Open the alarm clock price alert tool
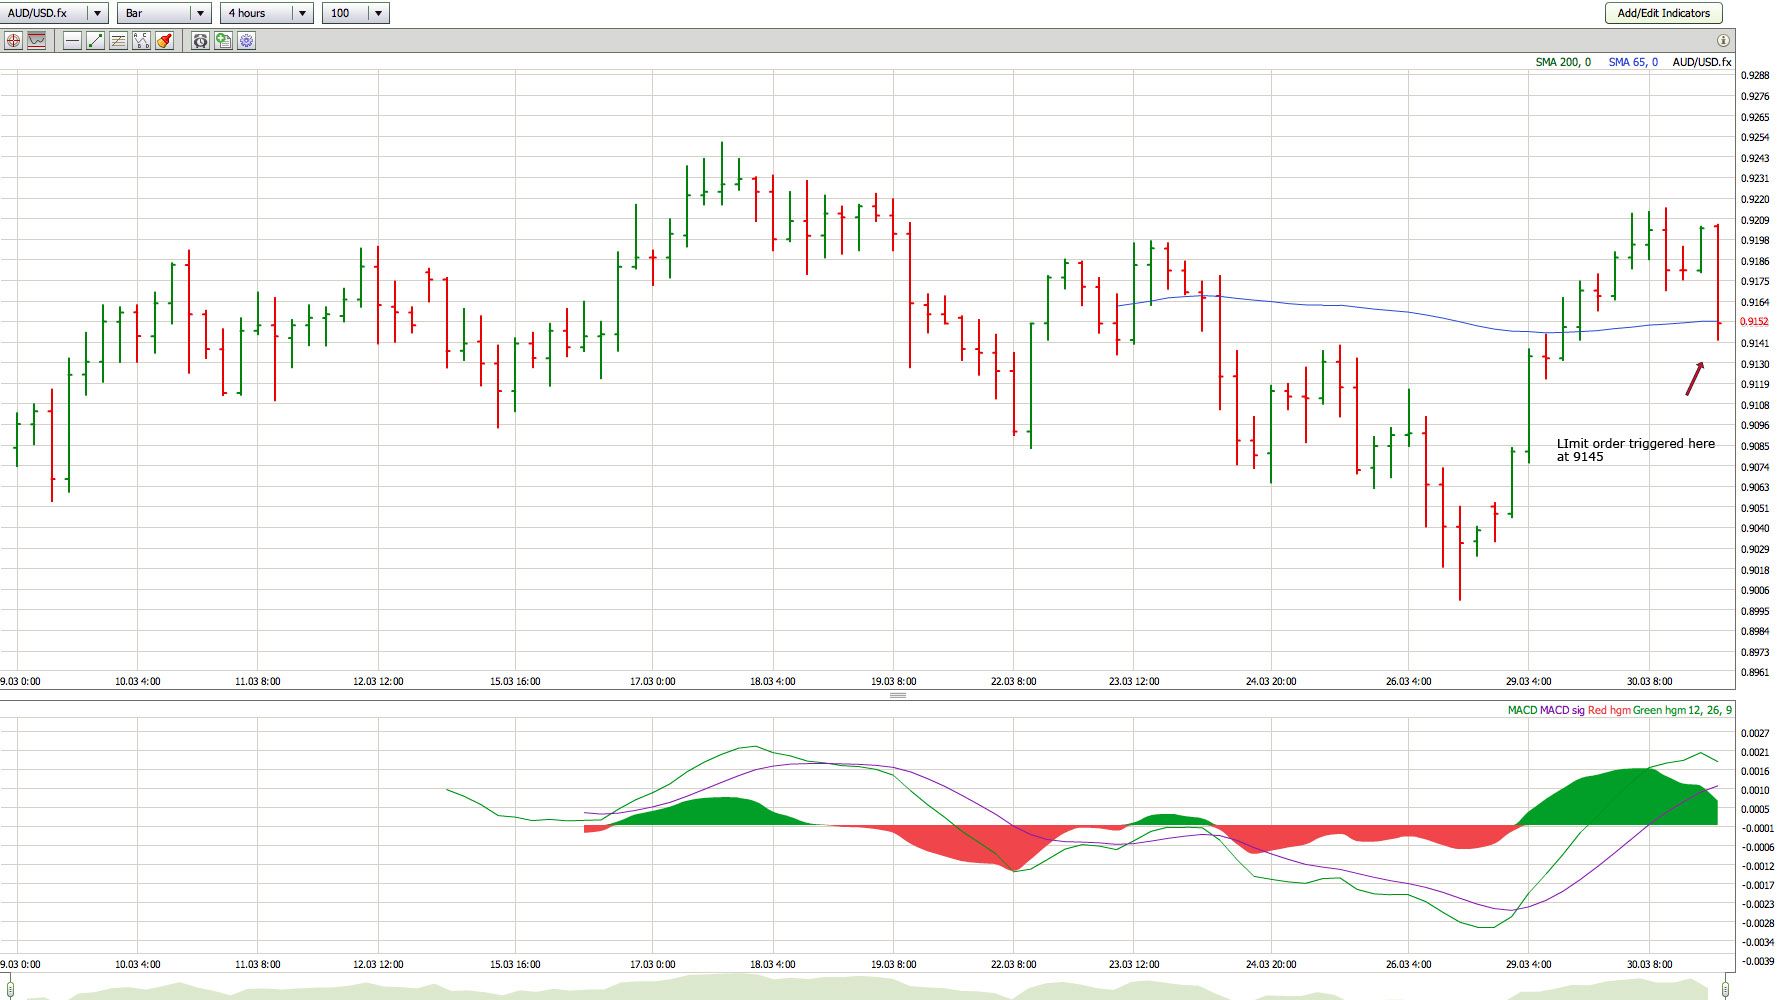This screenshot has height=1000, width=1782. 200,41
